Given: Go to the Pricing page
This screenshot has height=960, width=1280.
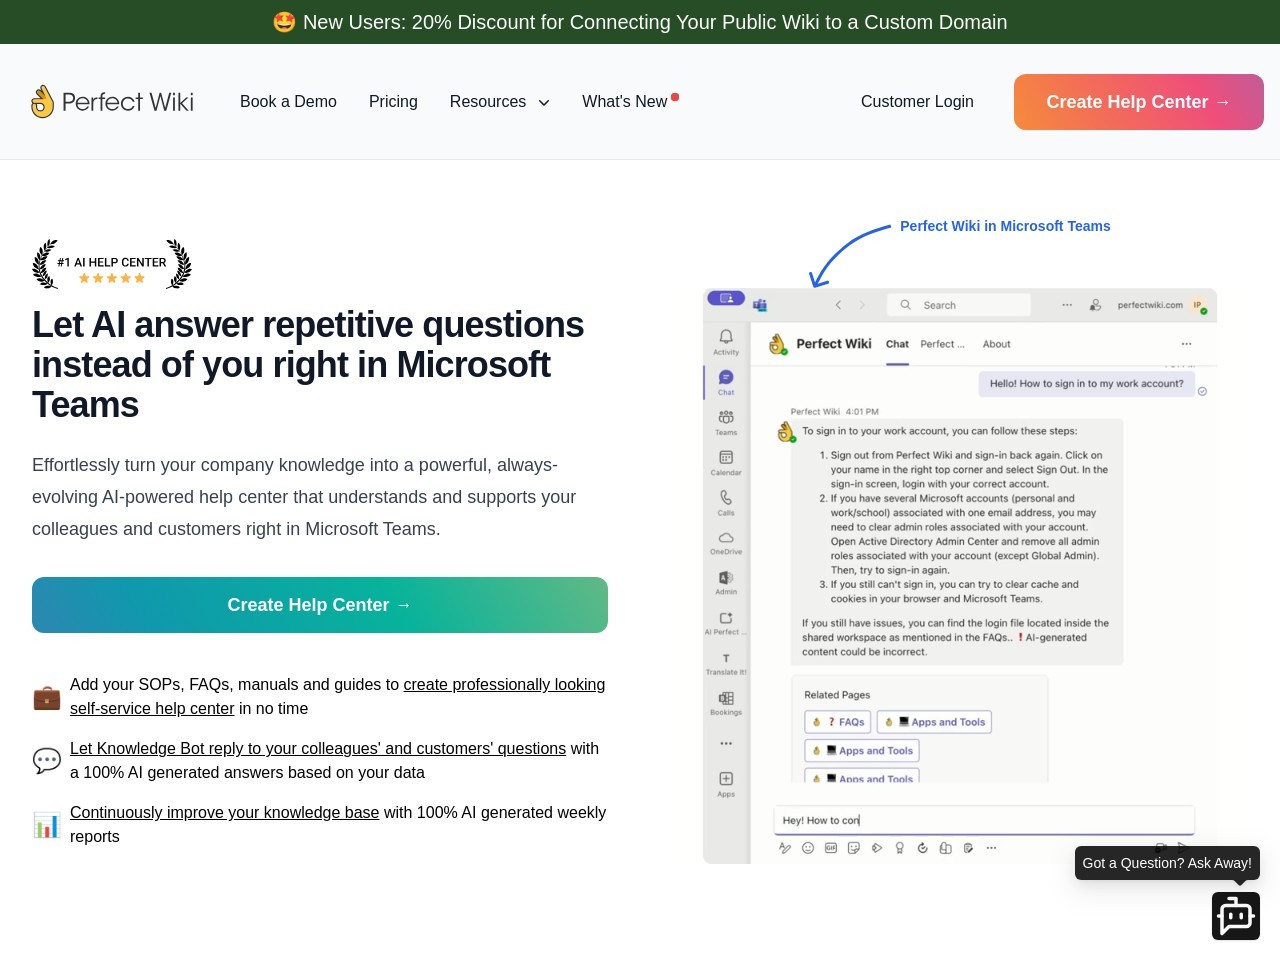Looking at the screenshot, I should 393,102.
